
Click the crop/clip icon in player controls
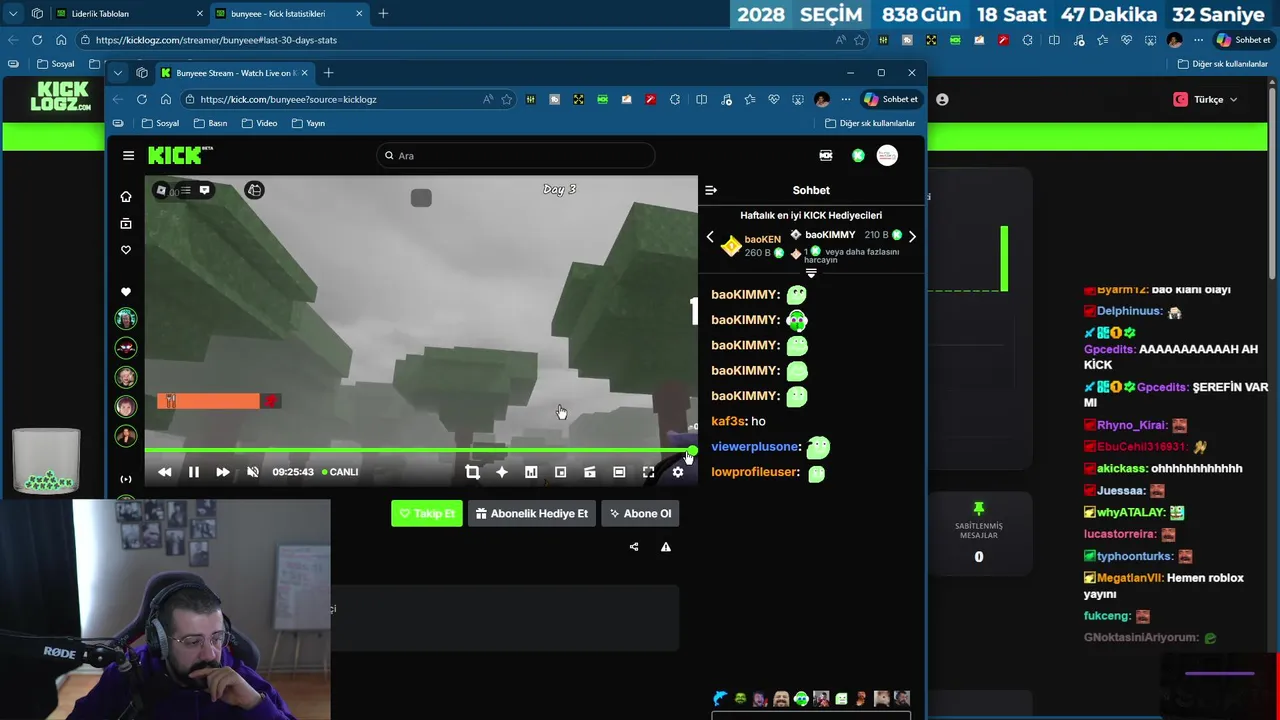(x=472, y=472)
